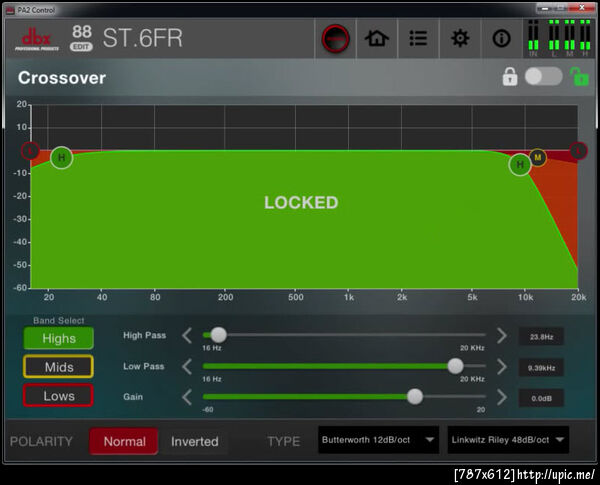Set polarity to Inverted
Screen dimensions: 600x485
194,441
